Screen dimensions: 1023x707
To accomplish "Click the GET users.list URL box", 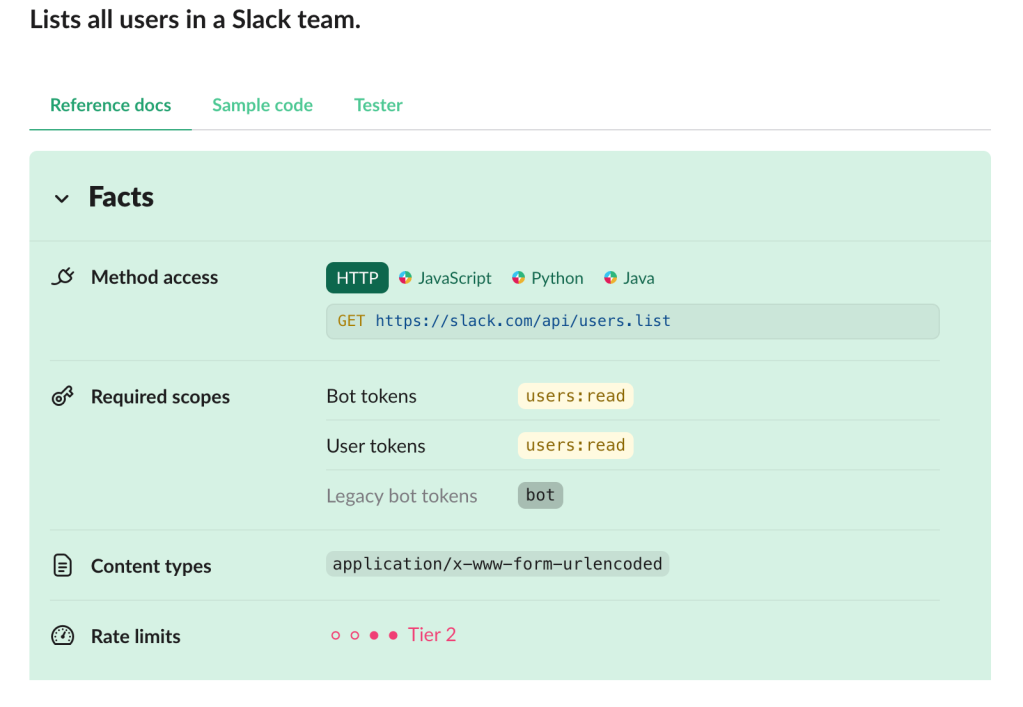I will click(632, 321).
